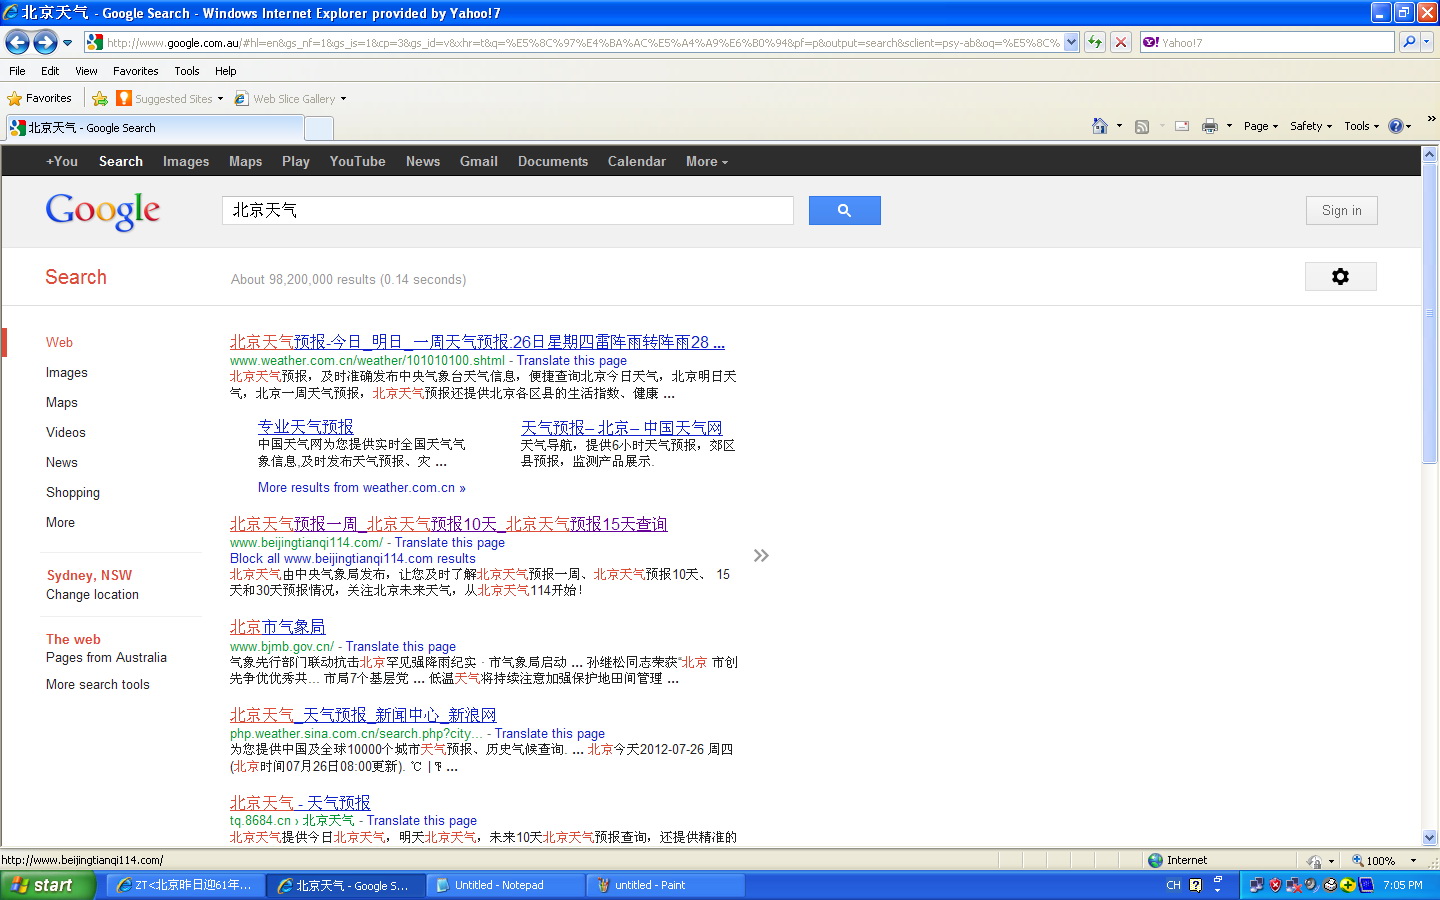Switch to Images in the left sidebar
Image resolution: width=1440 pixels, height=900 pixels.
[x=66, y=372]
